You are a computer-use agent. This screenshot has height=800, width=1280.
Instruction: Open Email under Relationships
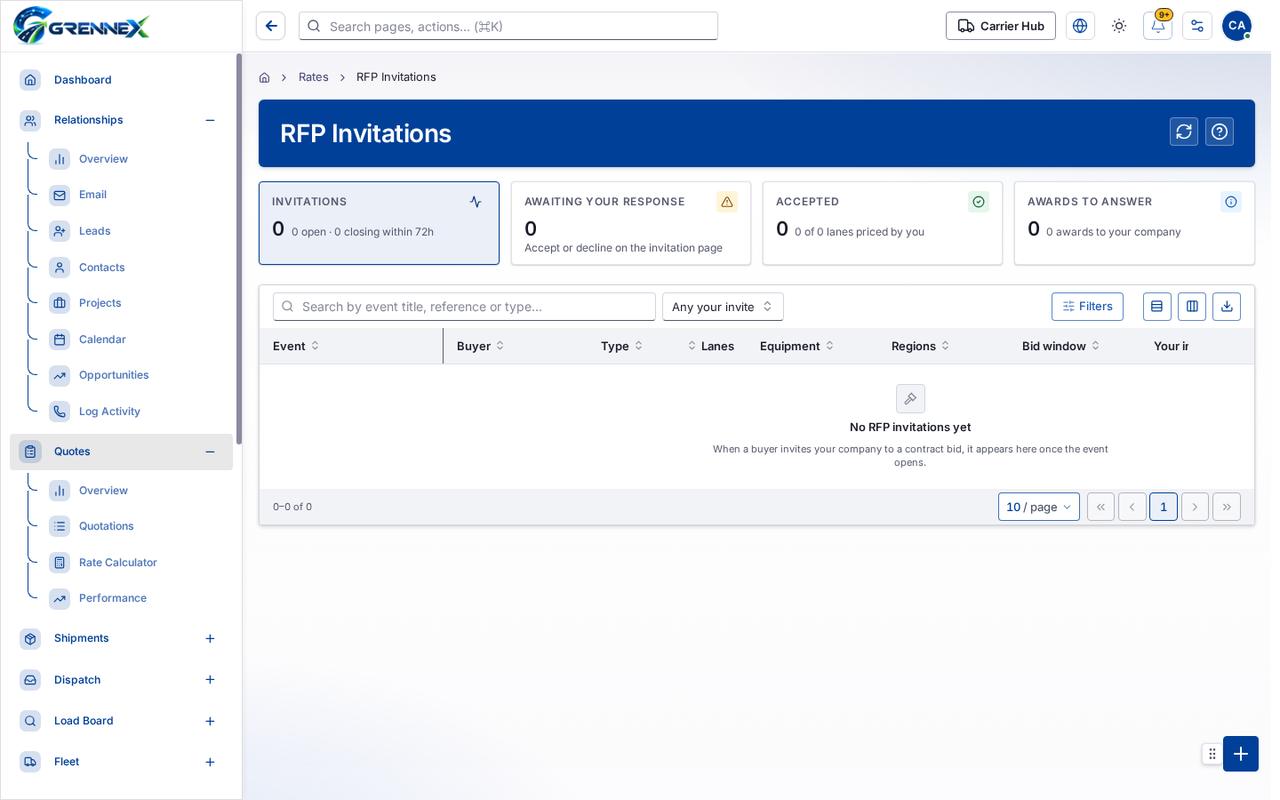93,195
